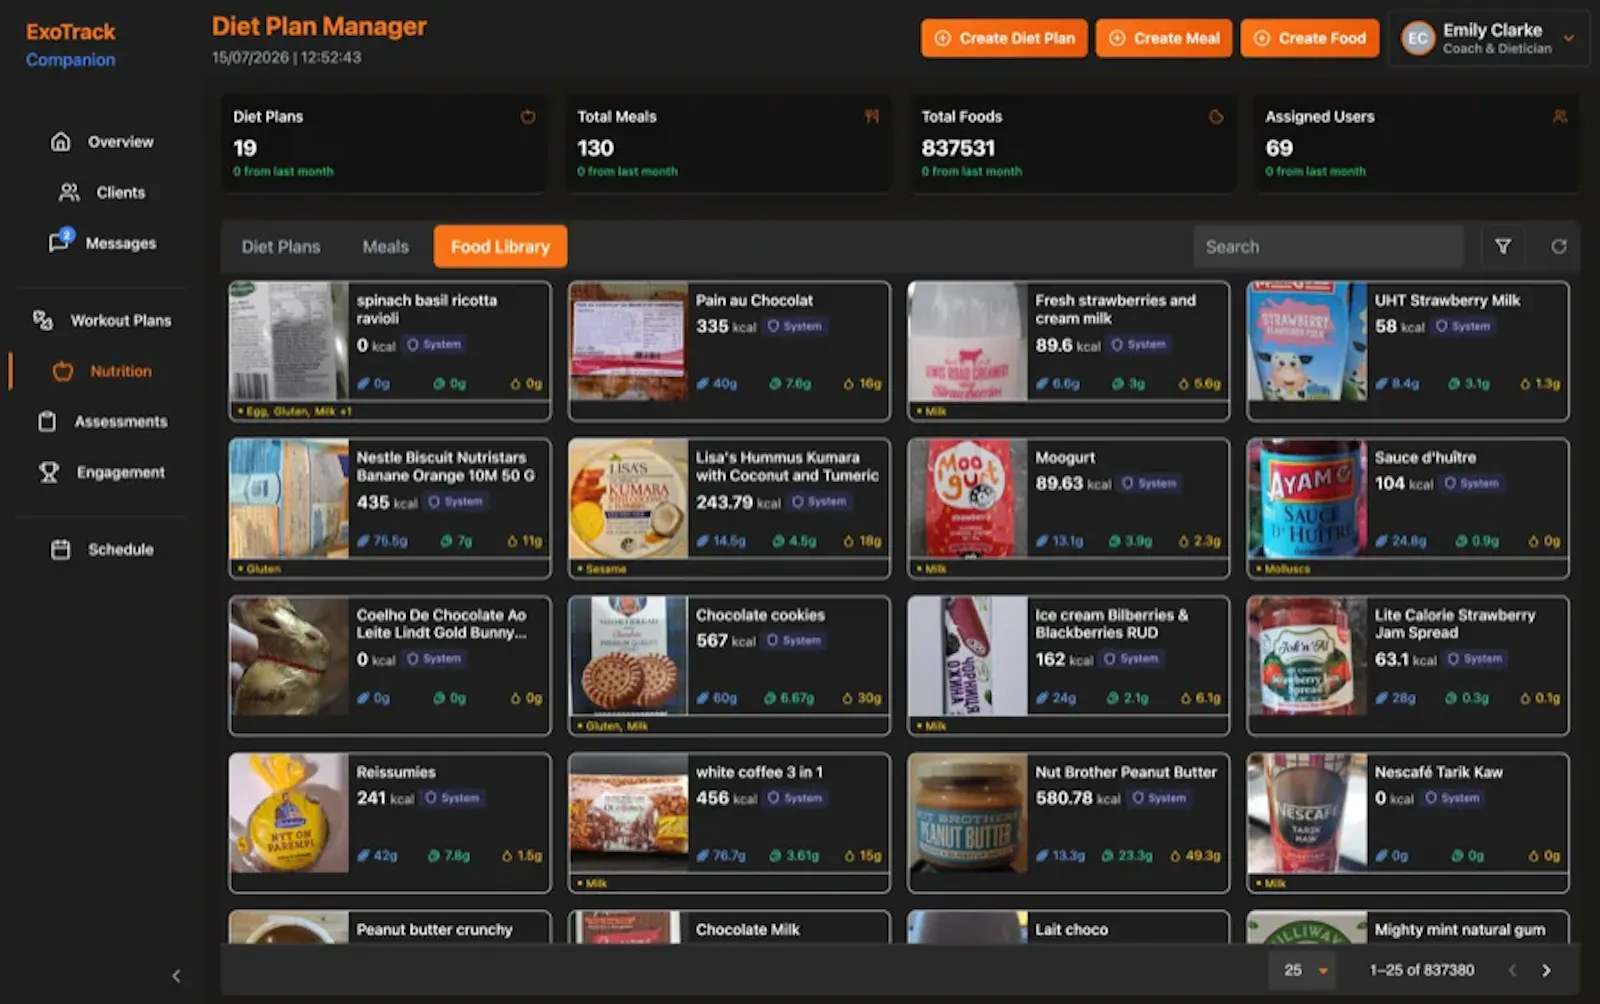Viewport: 1600px width, 1004px height.
Task: Go to the previous page of foods
Action: (x=1512, y=970)
